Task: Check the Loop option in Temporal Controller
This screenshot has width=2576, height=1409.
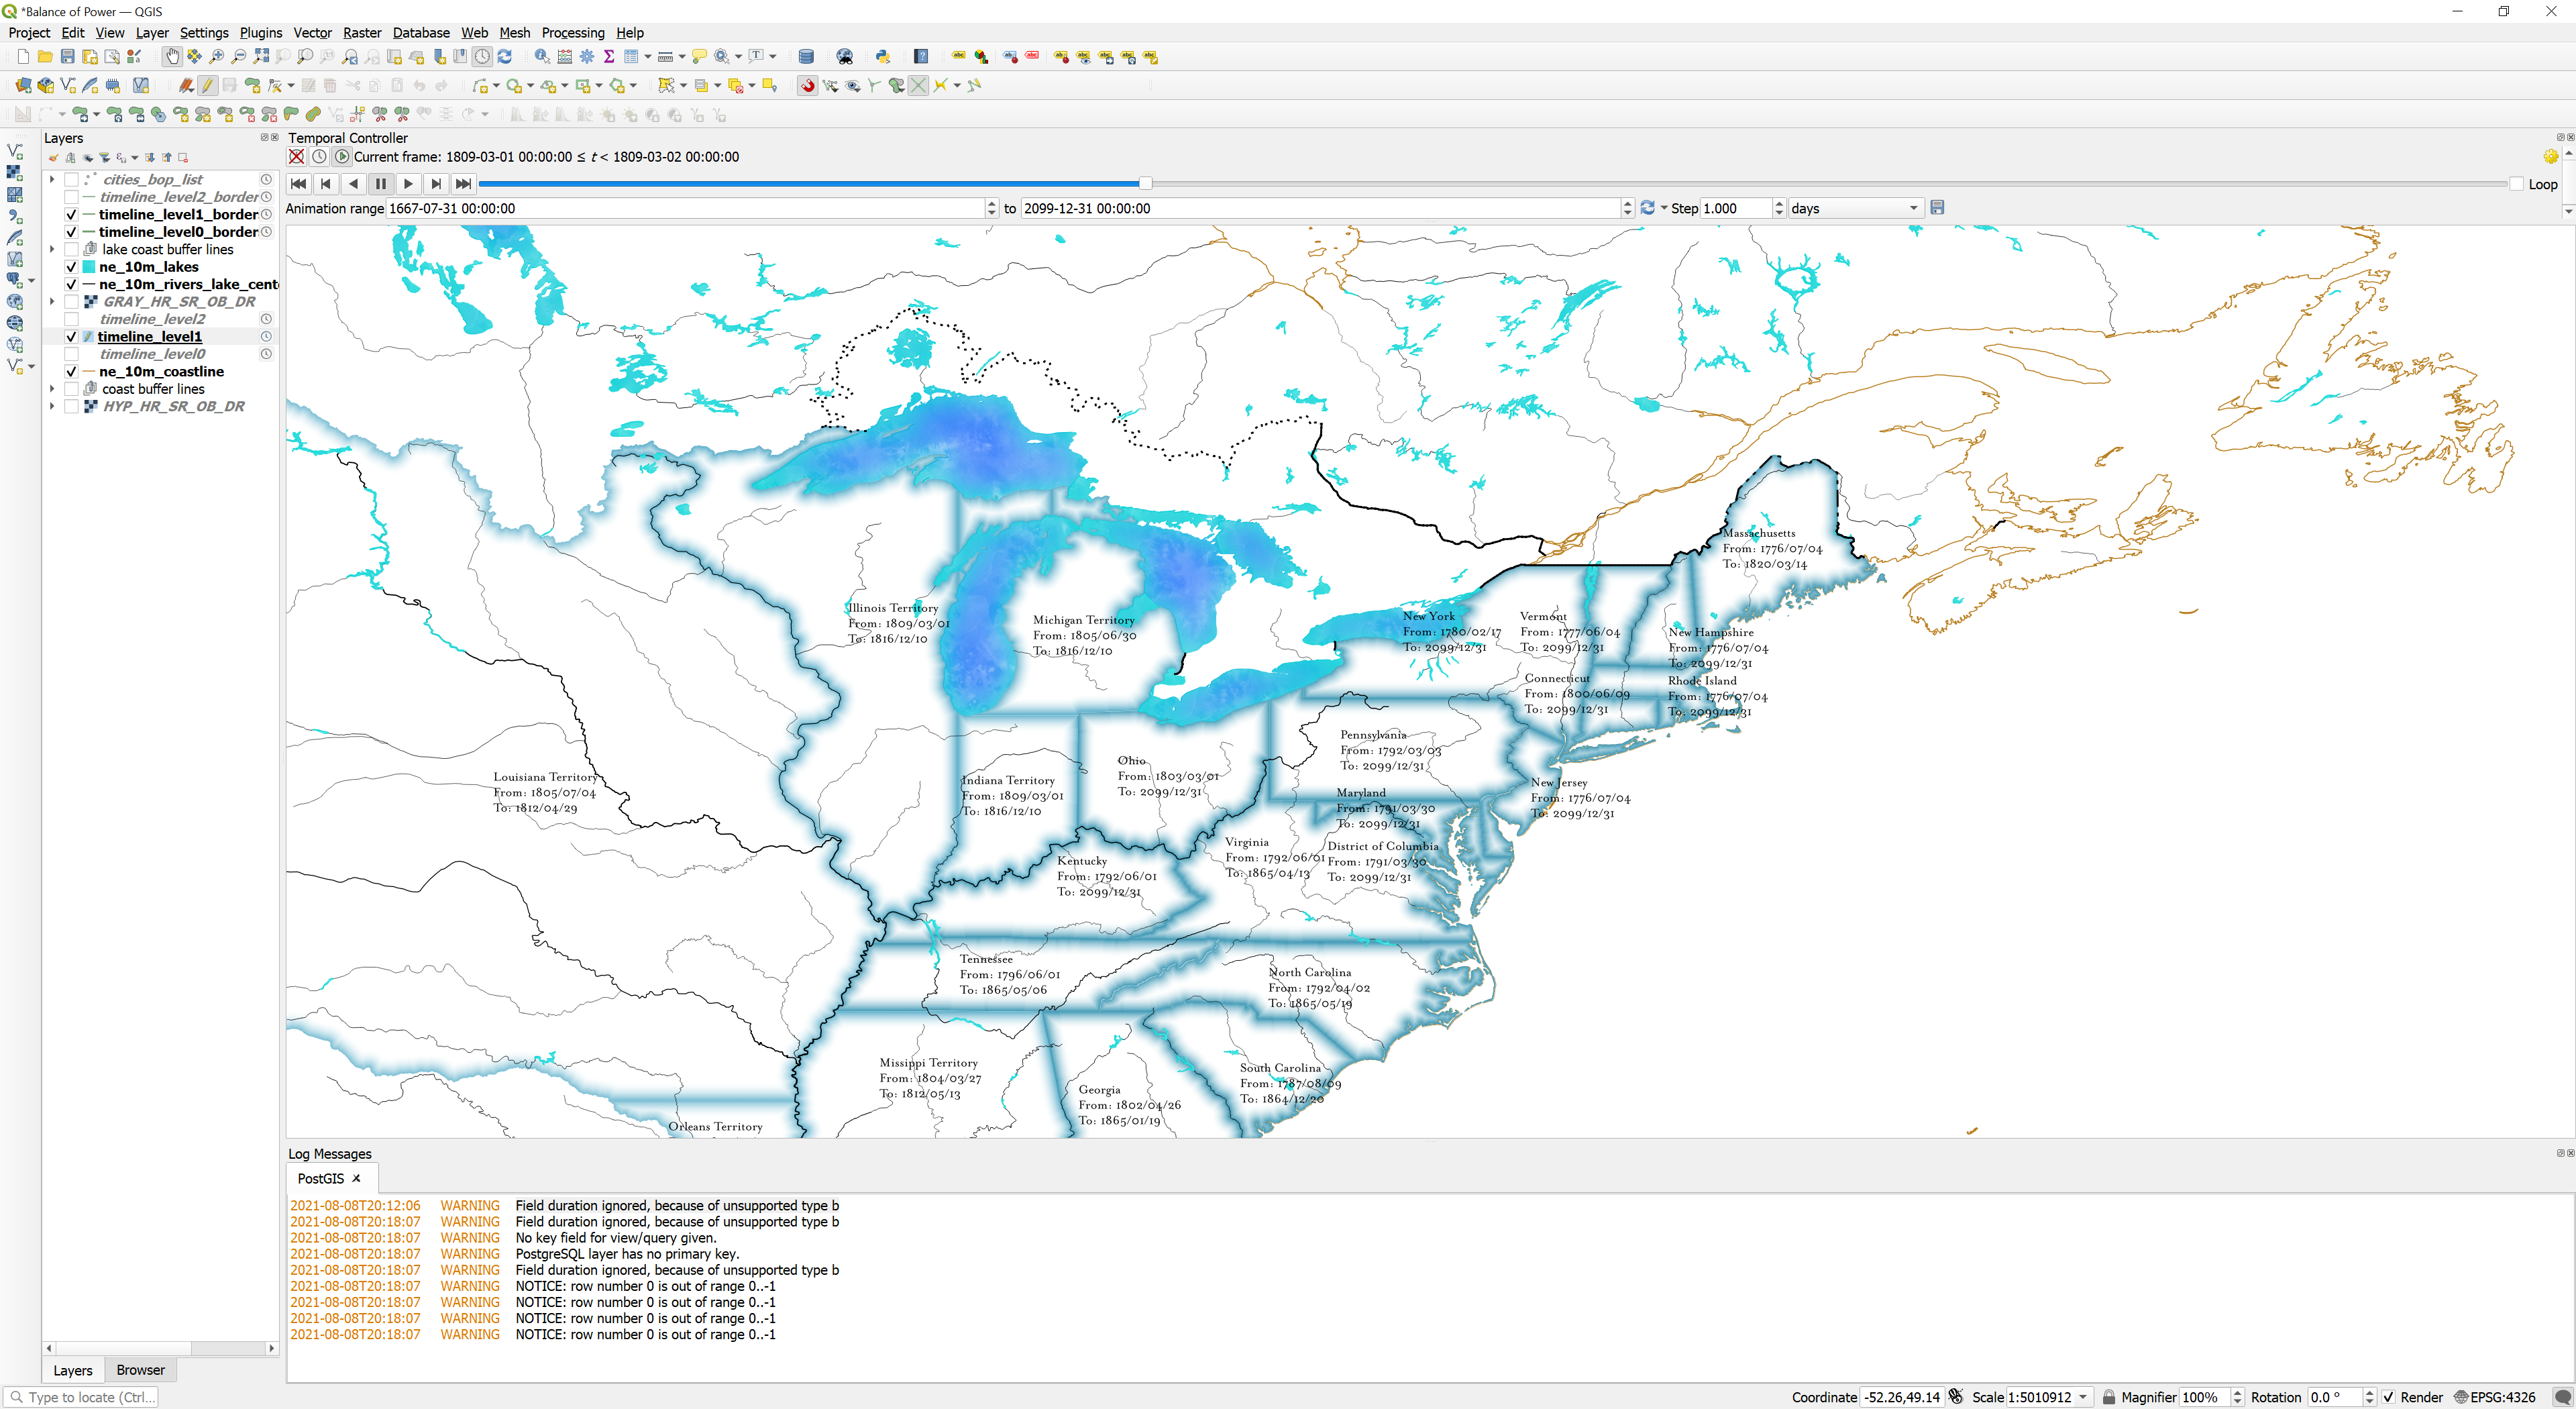Action: (2518, 184)
